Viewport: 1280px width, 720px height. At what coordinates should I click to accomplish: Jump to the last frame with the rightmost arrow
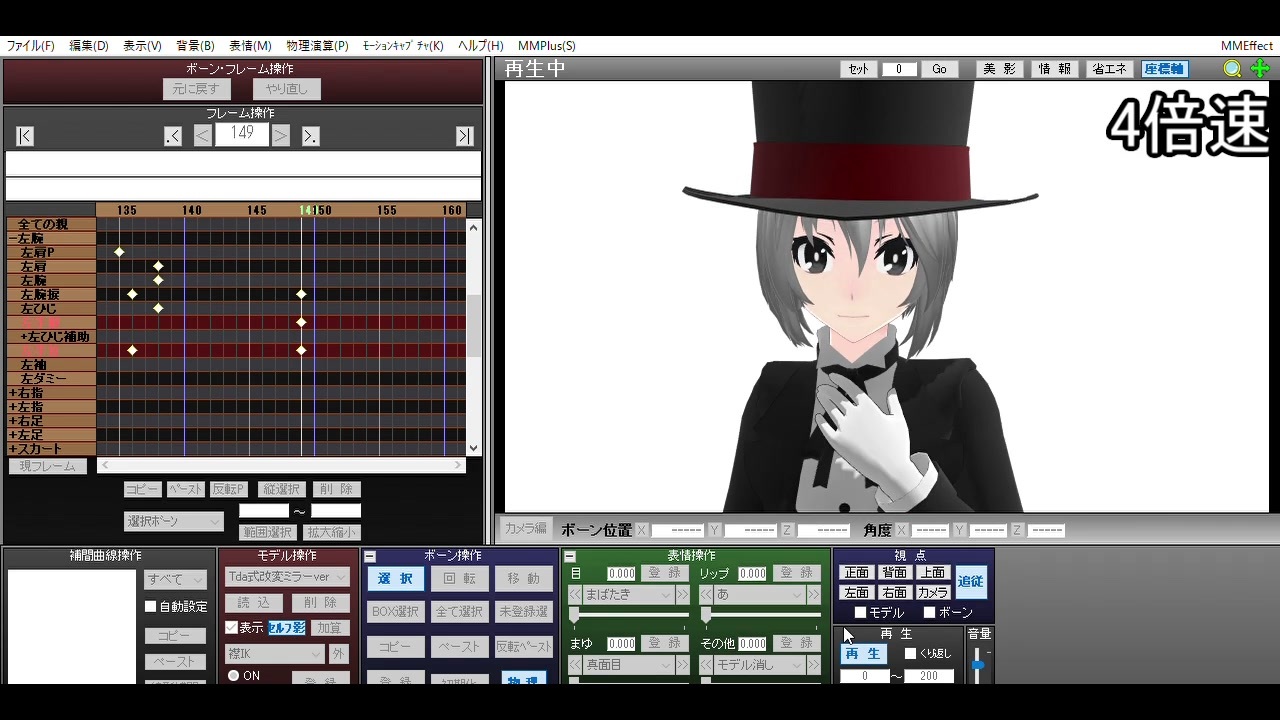[463, 135]
